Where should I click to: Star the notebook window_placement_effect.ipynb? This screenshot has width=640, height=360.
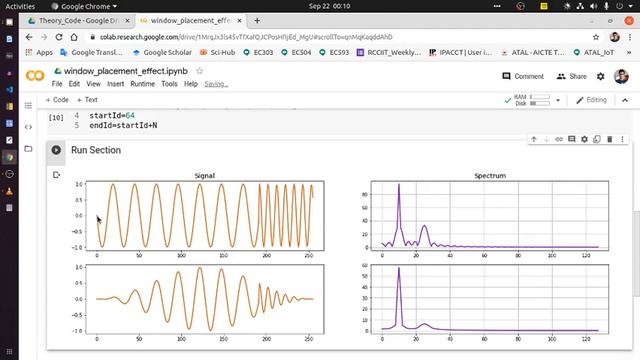tap(199, 71)
